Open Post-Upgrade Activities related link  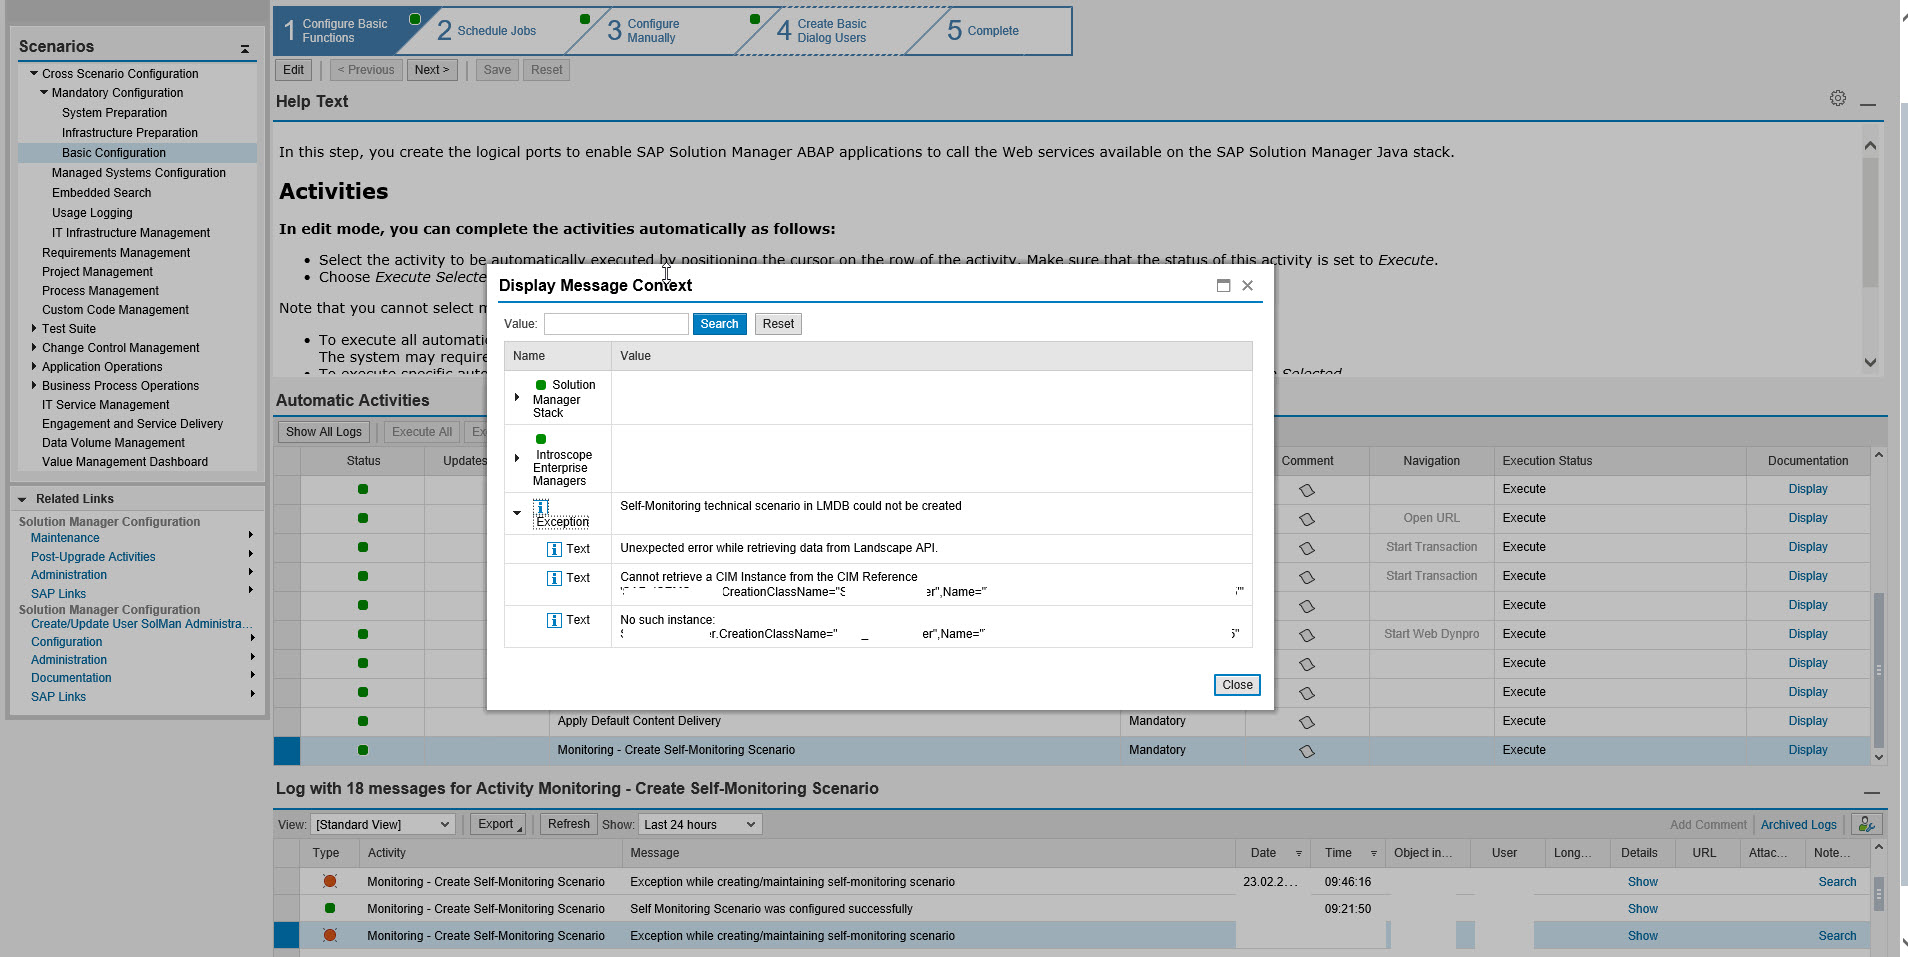tap(93, 557)
